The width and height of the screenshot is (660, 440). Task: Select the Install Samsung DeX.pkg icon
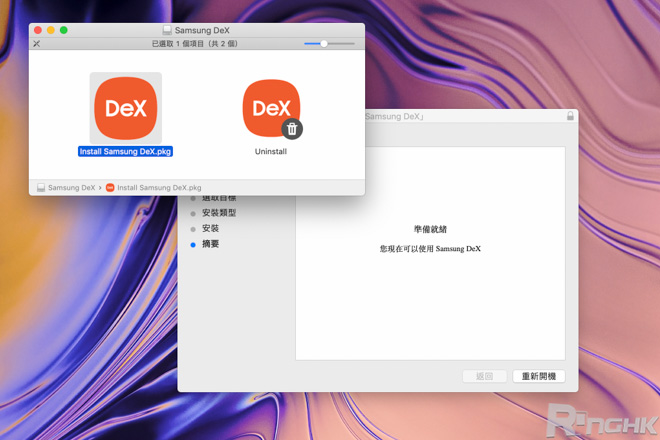coord(125,108)
